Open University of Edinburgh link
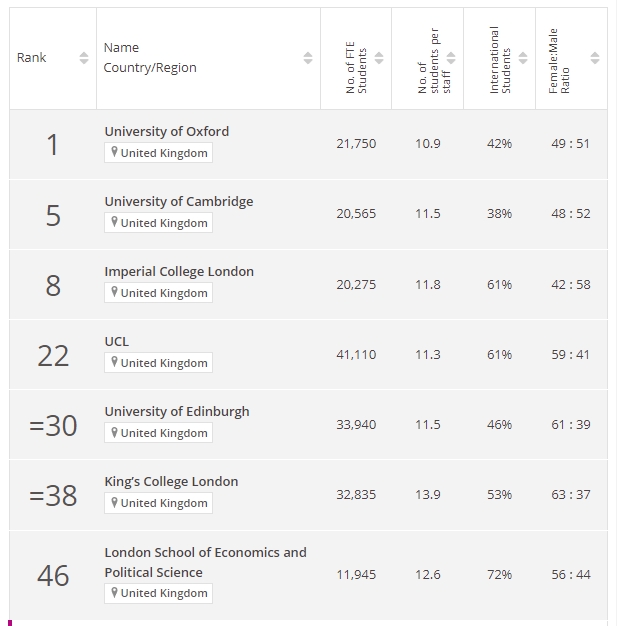This screenshot has width=617, height=626. pos(177,412)
